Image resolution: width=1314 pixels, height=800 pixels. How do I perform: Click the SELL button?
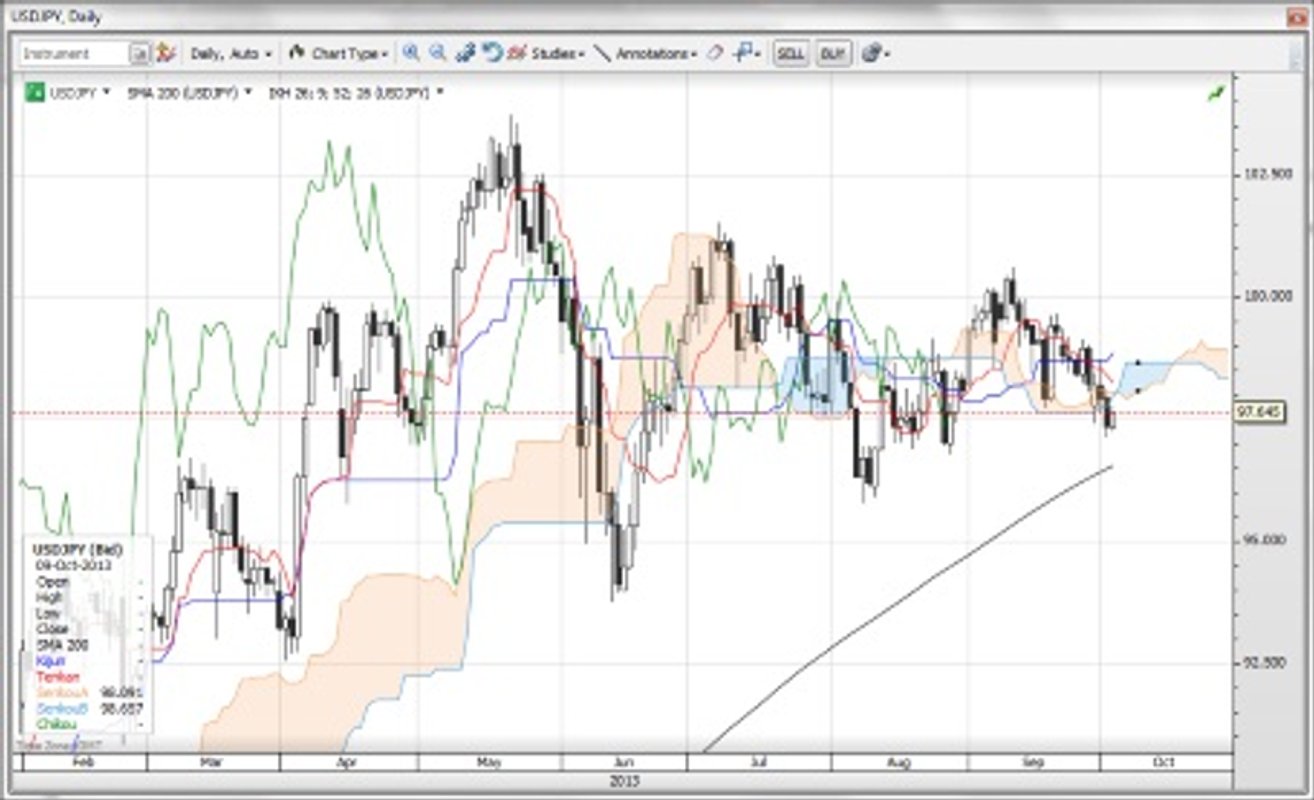coord(791,54)
